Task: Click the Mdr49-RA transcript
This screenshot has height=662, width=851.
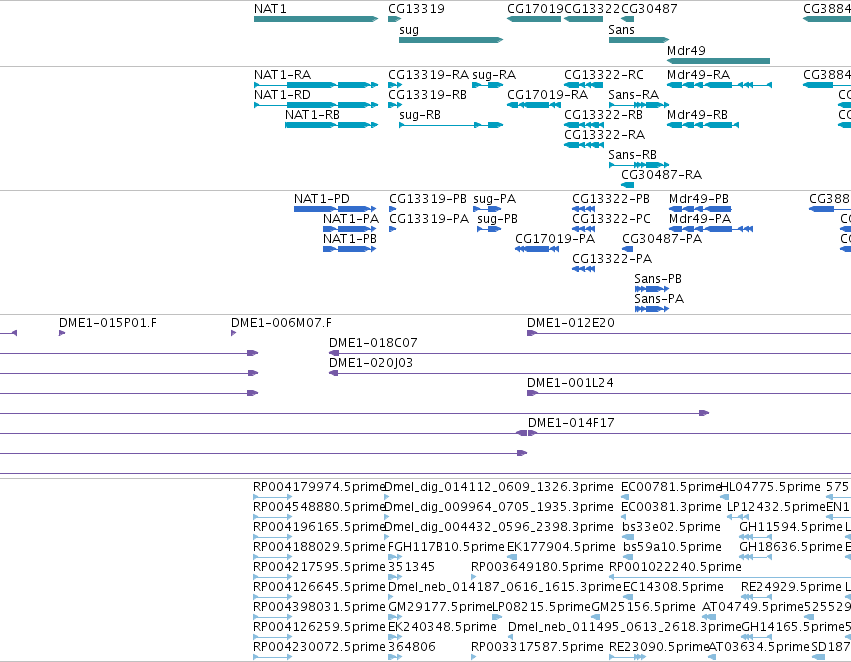Action: coord(720,85)
